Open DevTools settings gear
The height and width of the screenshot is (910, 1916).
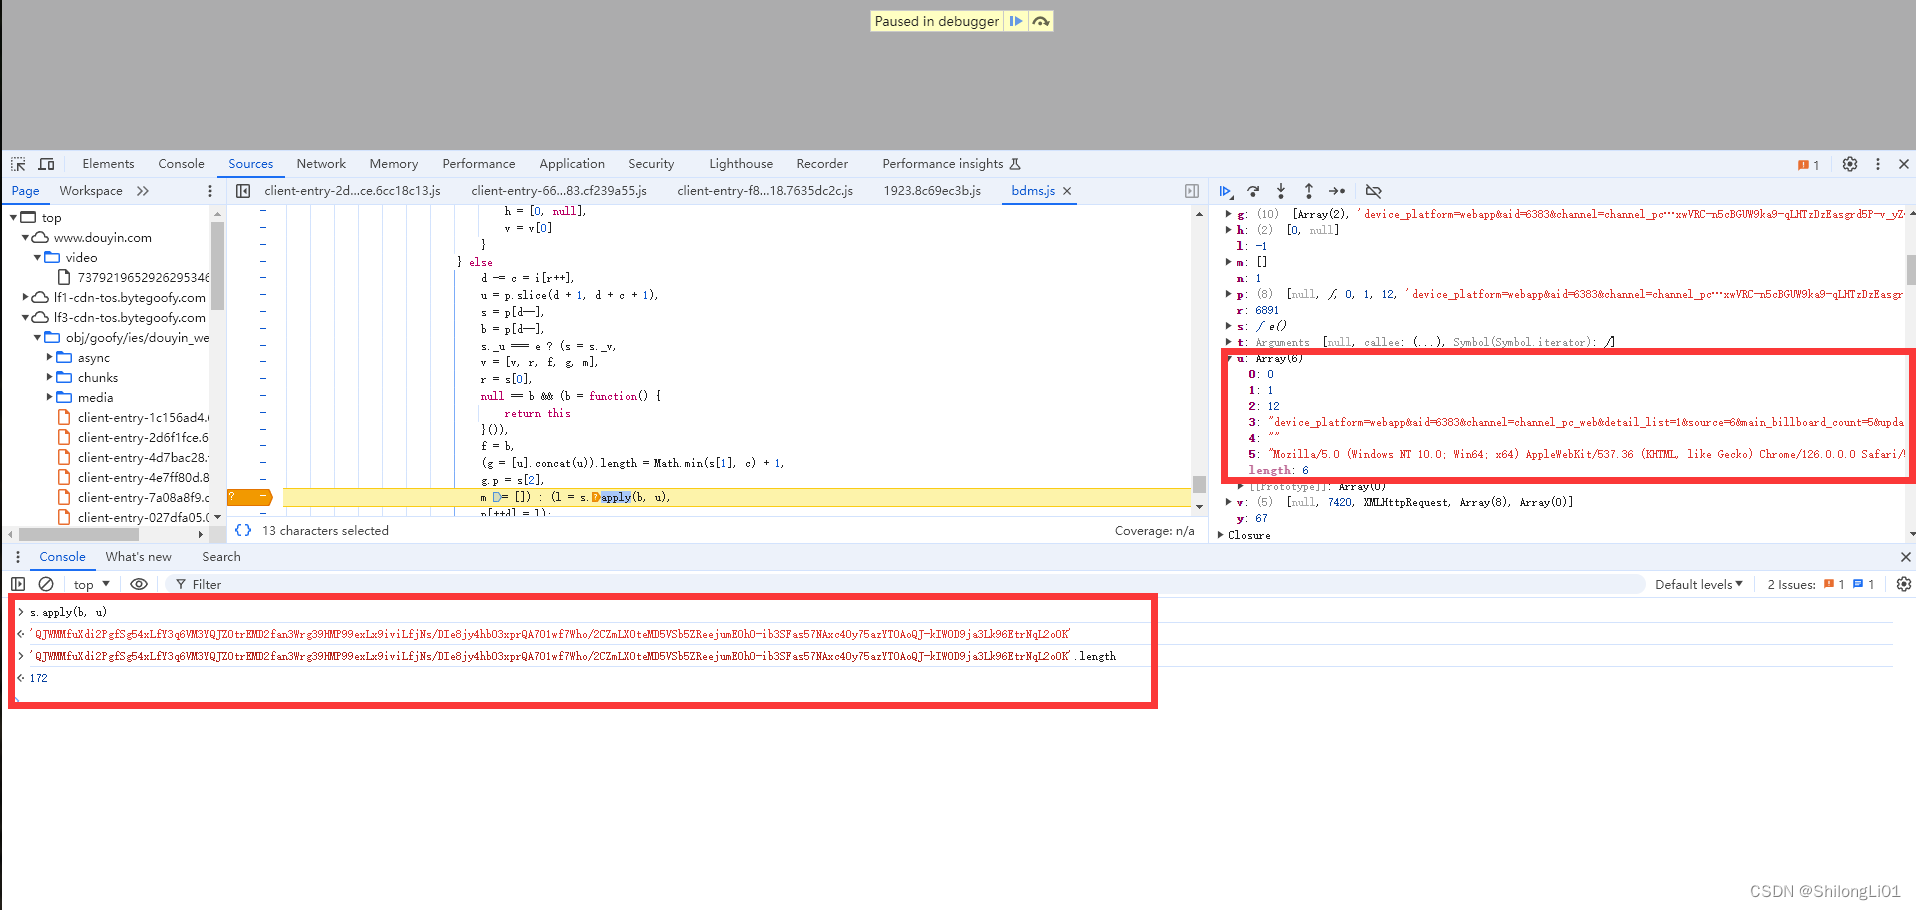(1849, 164)
